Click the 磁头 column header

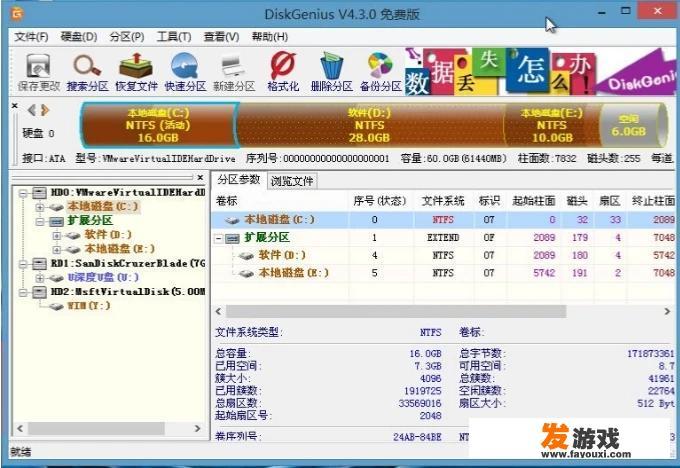click(577, 201)
